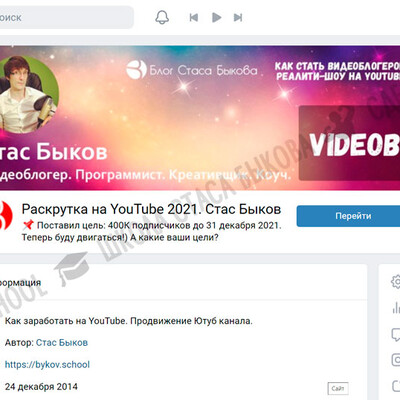This screenshot has width=400, height=400.
Task: Start playback with the play button
Action: pos(217,17)
